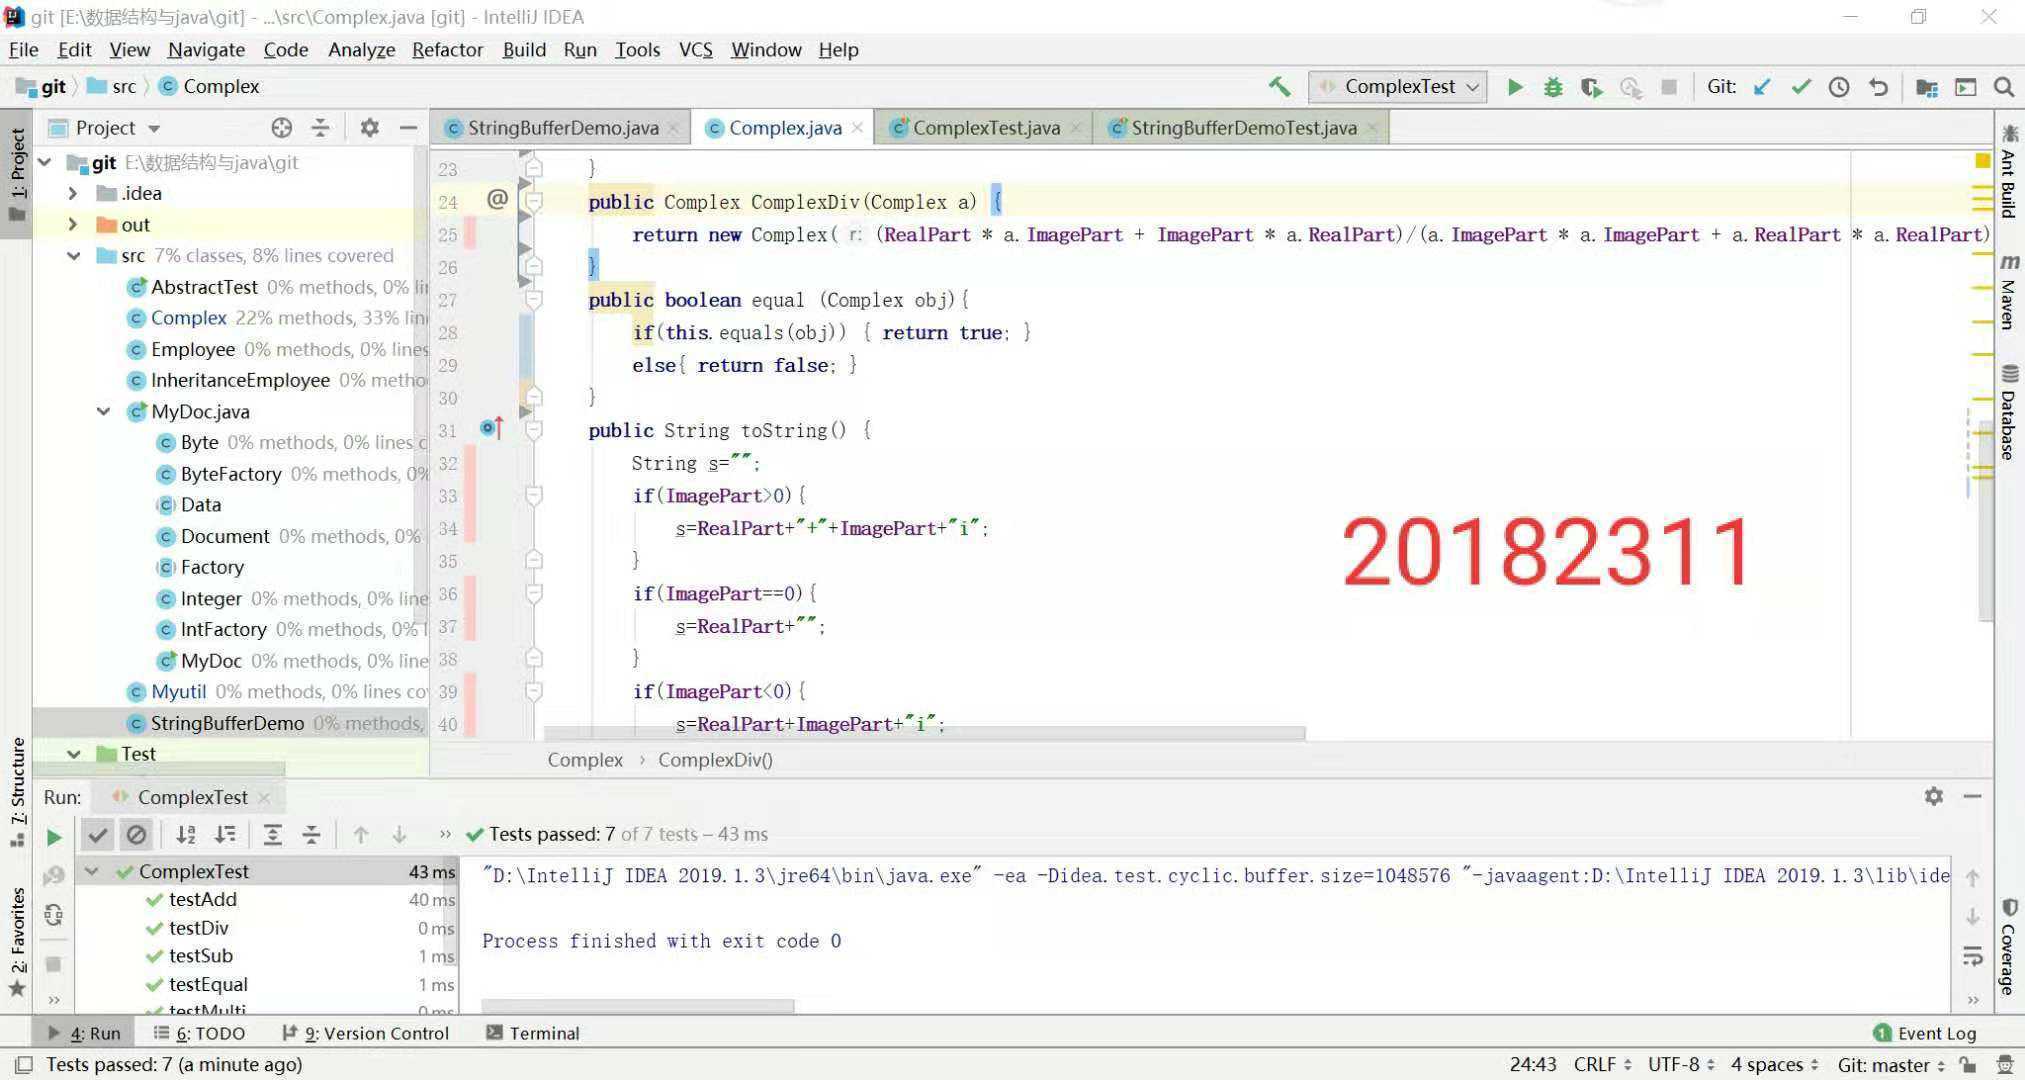Open the Refactor menu
The width and height of the screenshot is (2025, 1080).
tap(447, 50)
